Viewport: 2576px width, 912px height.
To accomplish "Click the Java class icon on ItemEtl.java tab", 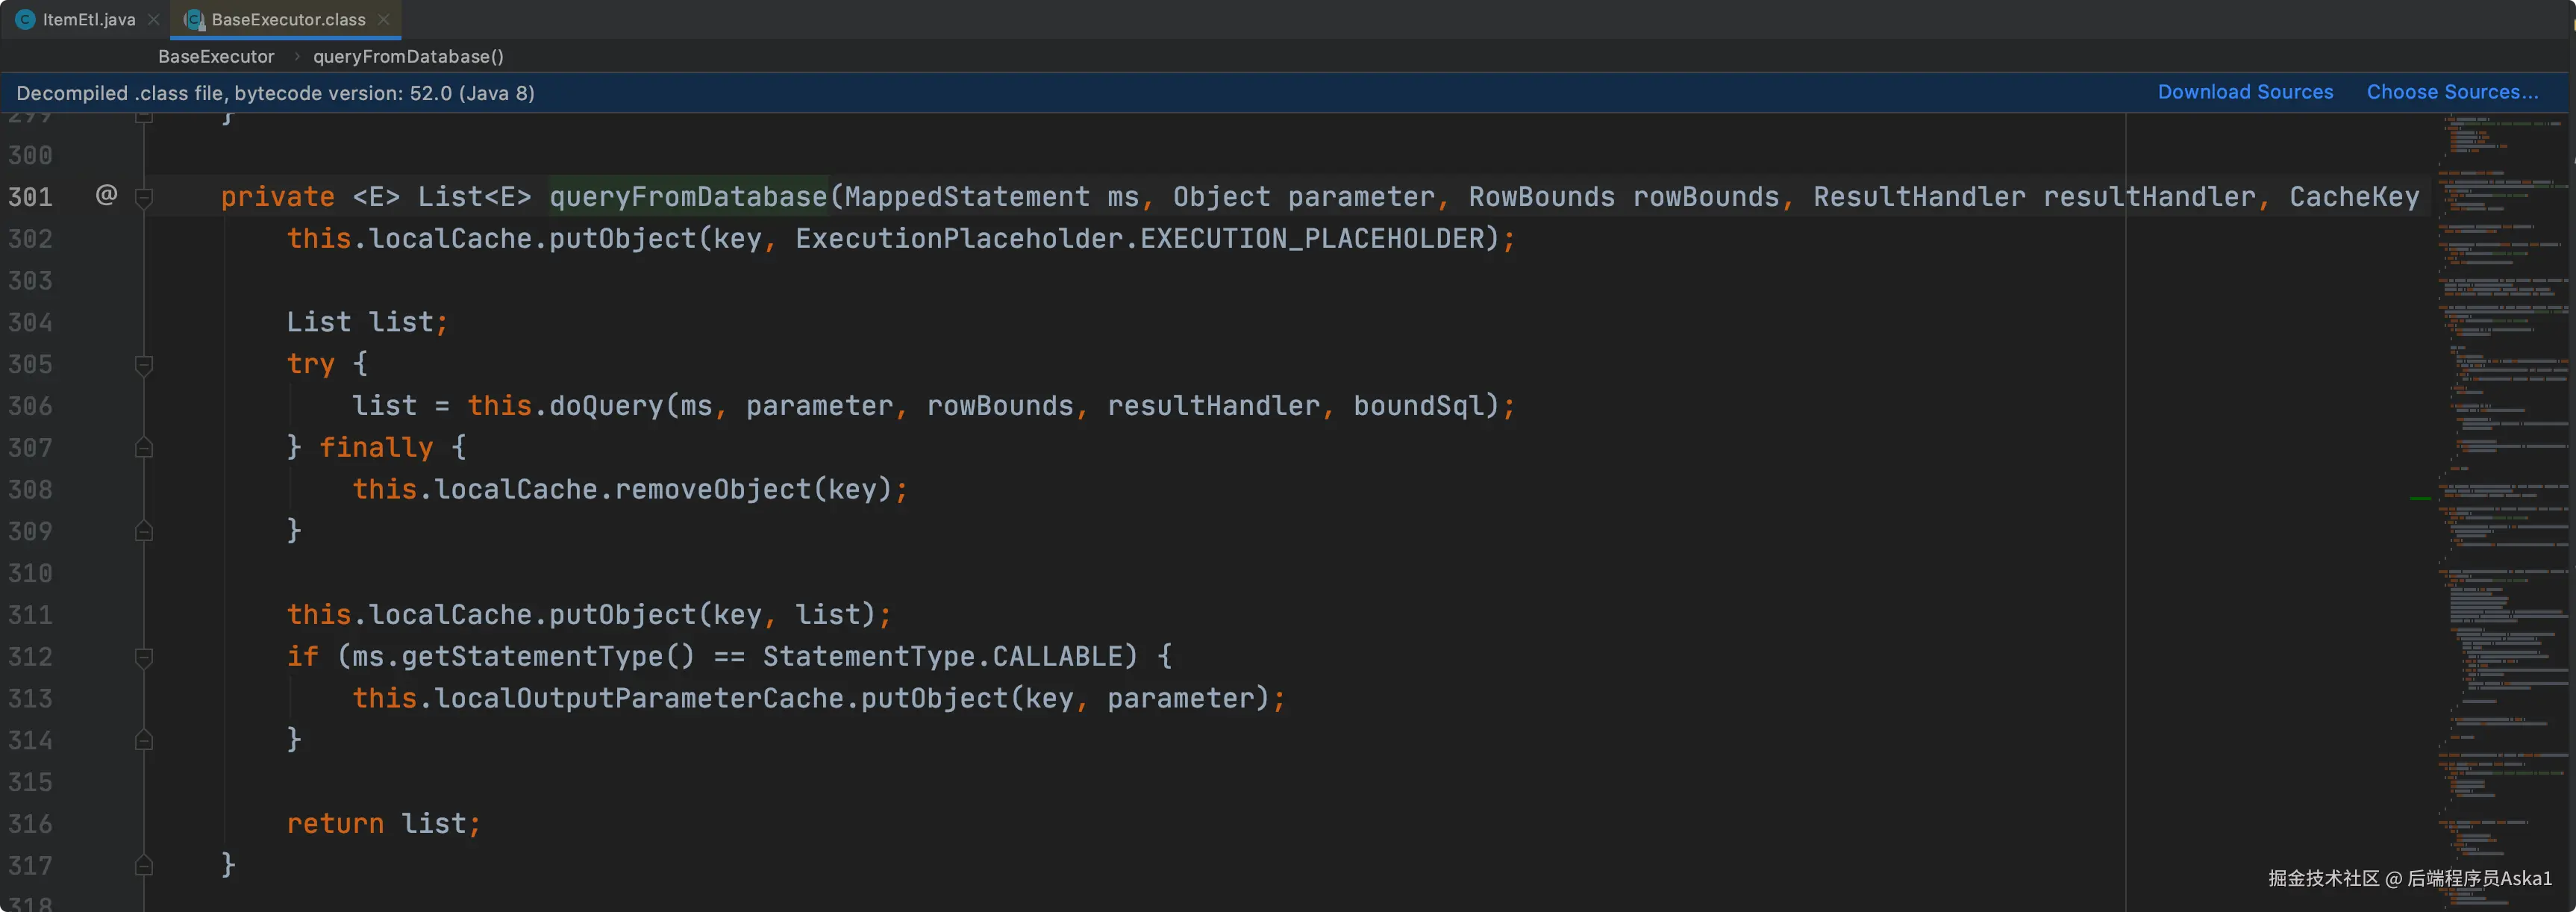I will tap(25, 19).
